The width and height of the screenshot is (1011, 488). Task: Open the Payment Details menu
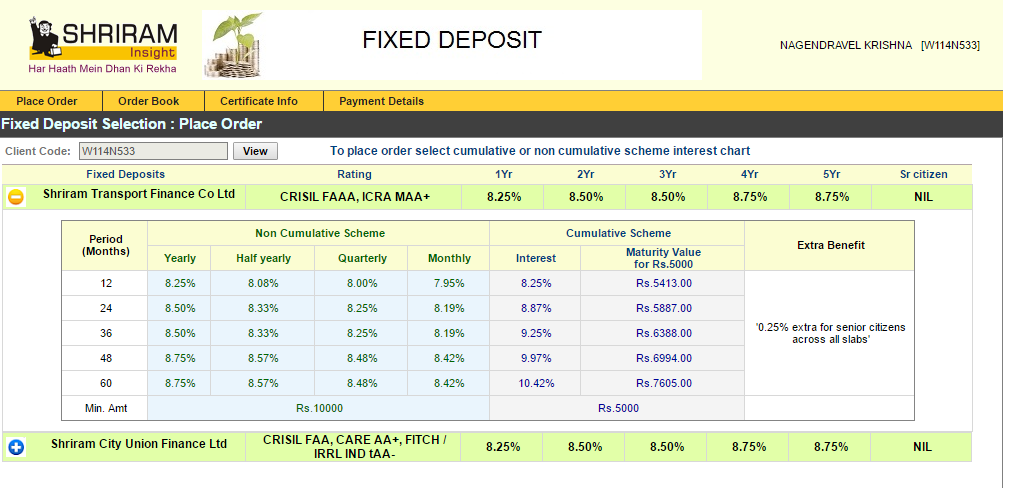click(381, 101)
